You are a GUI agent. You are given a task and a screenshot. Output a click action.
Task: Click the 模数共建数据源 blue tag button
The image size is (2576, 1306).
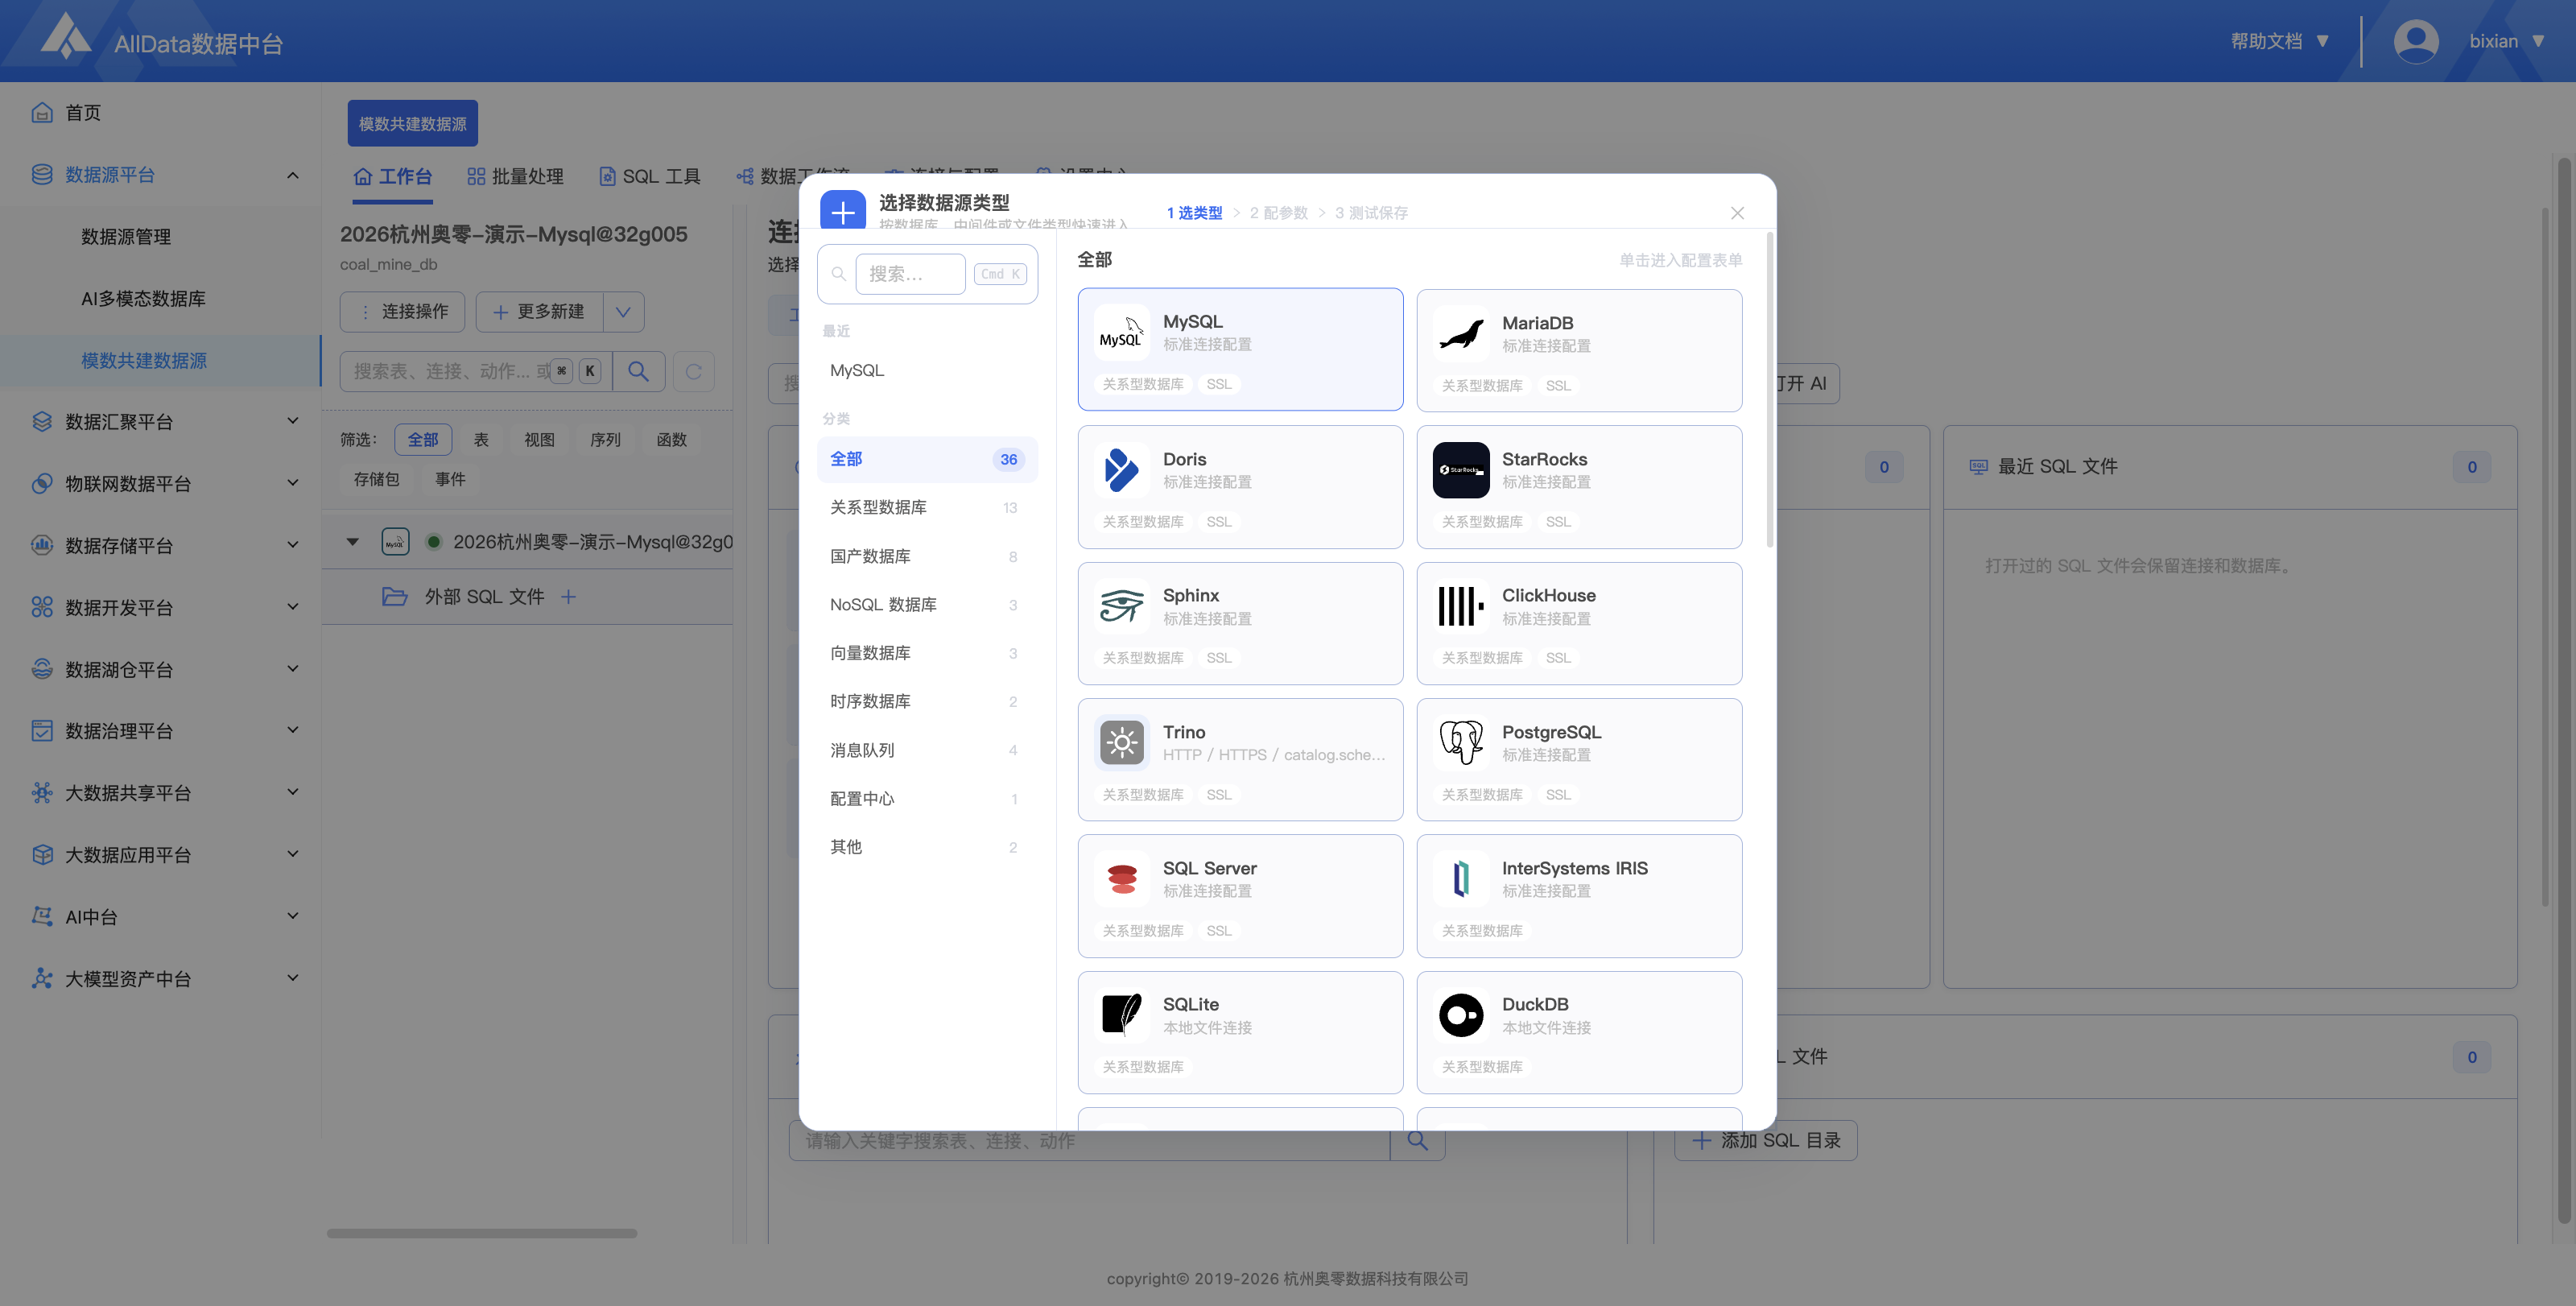(412, 124)
